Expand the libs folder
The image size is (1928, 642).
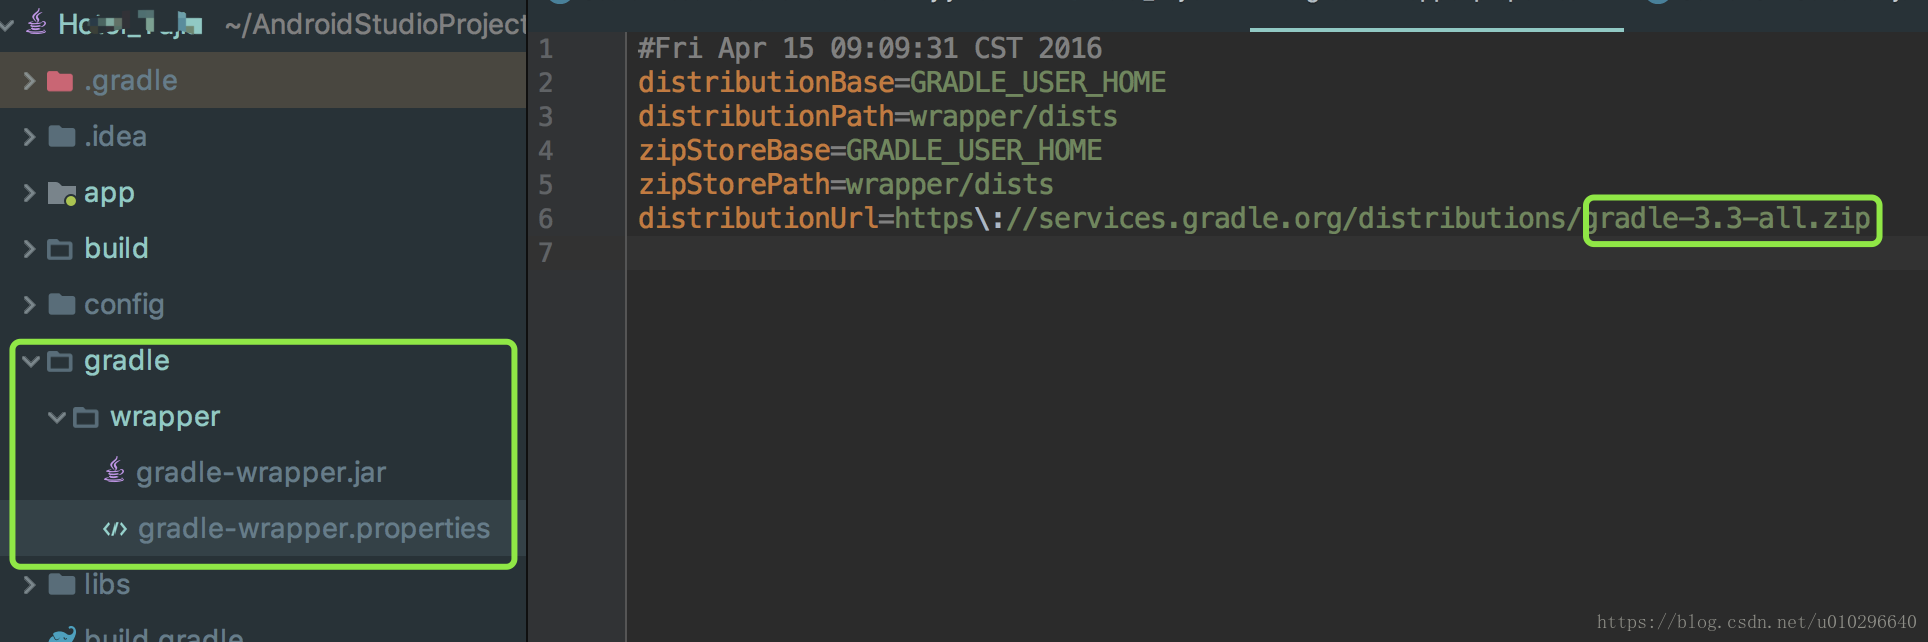(x=29, y=584)
